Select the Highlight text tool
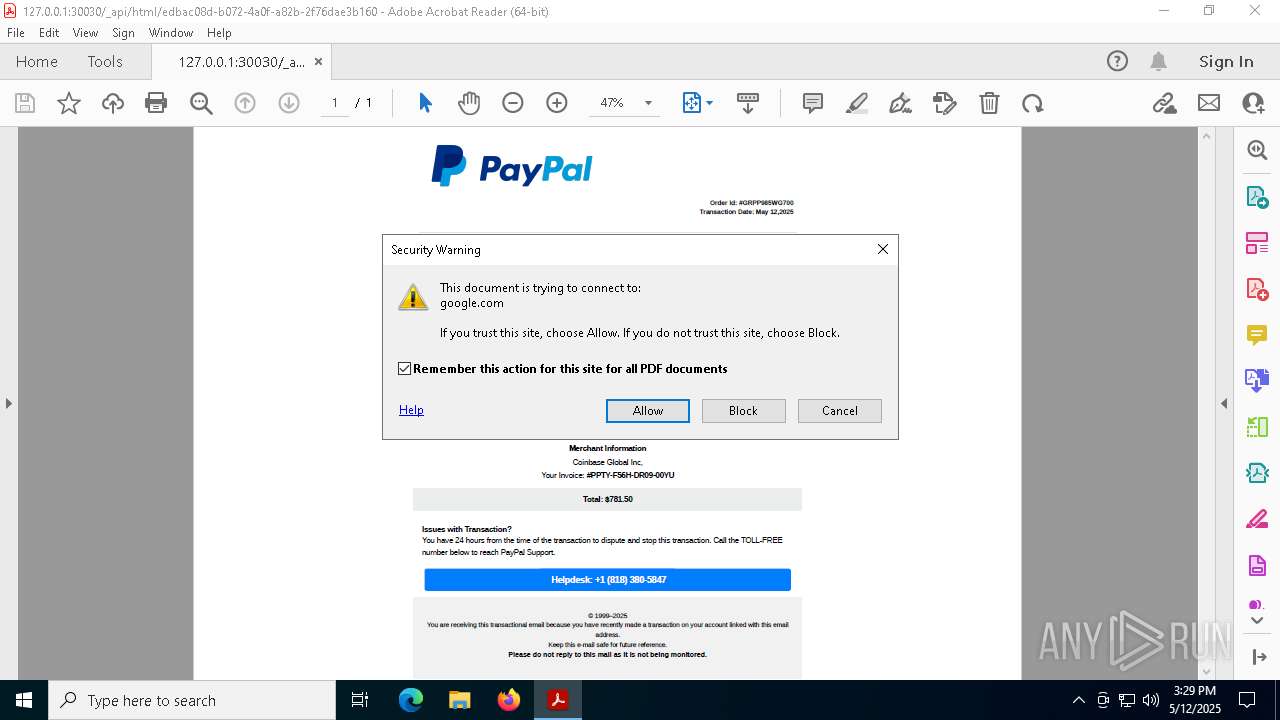This screenshot has height=720, width=1280. pyautogui.click(x=857, y=103)
